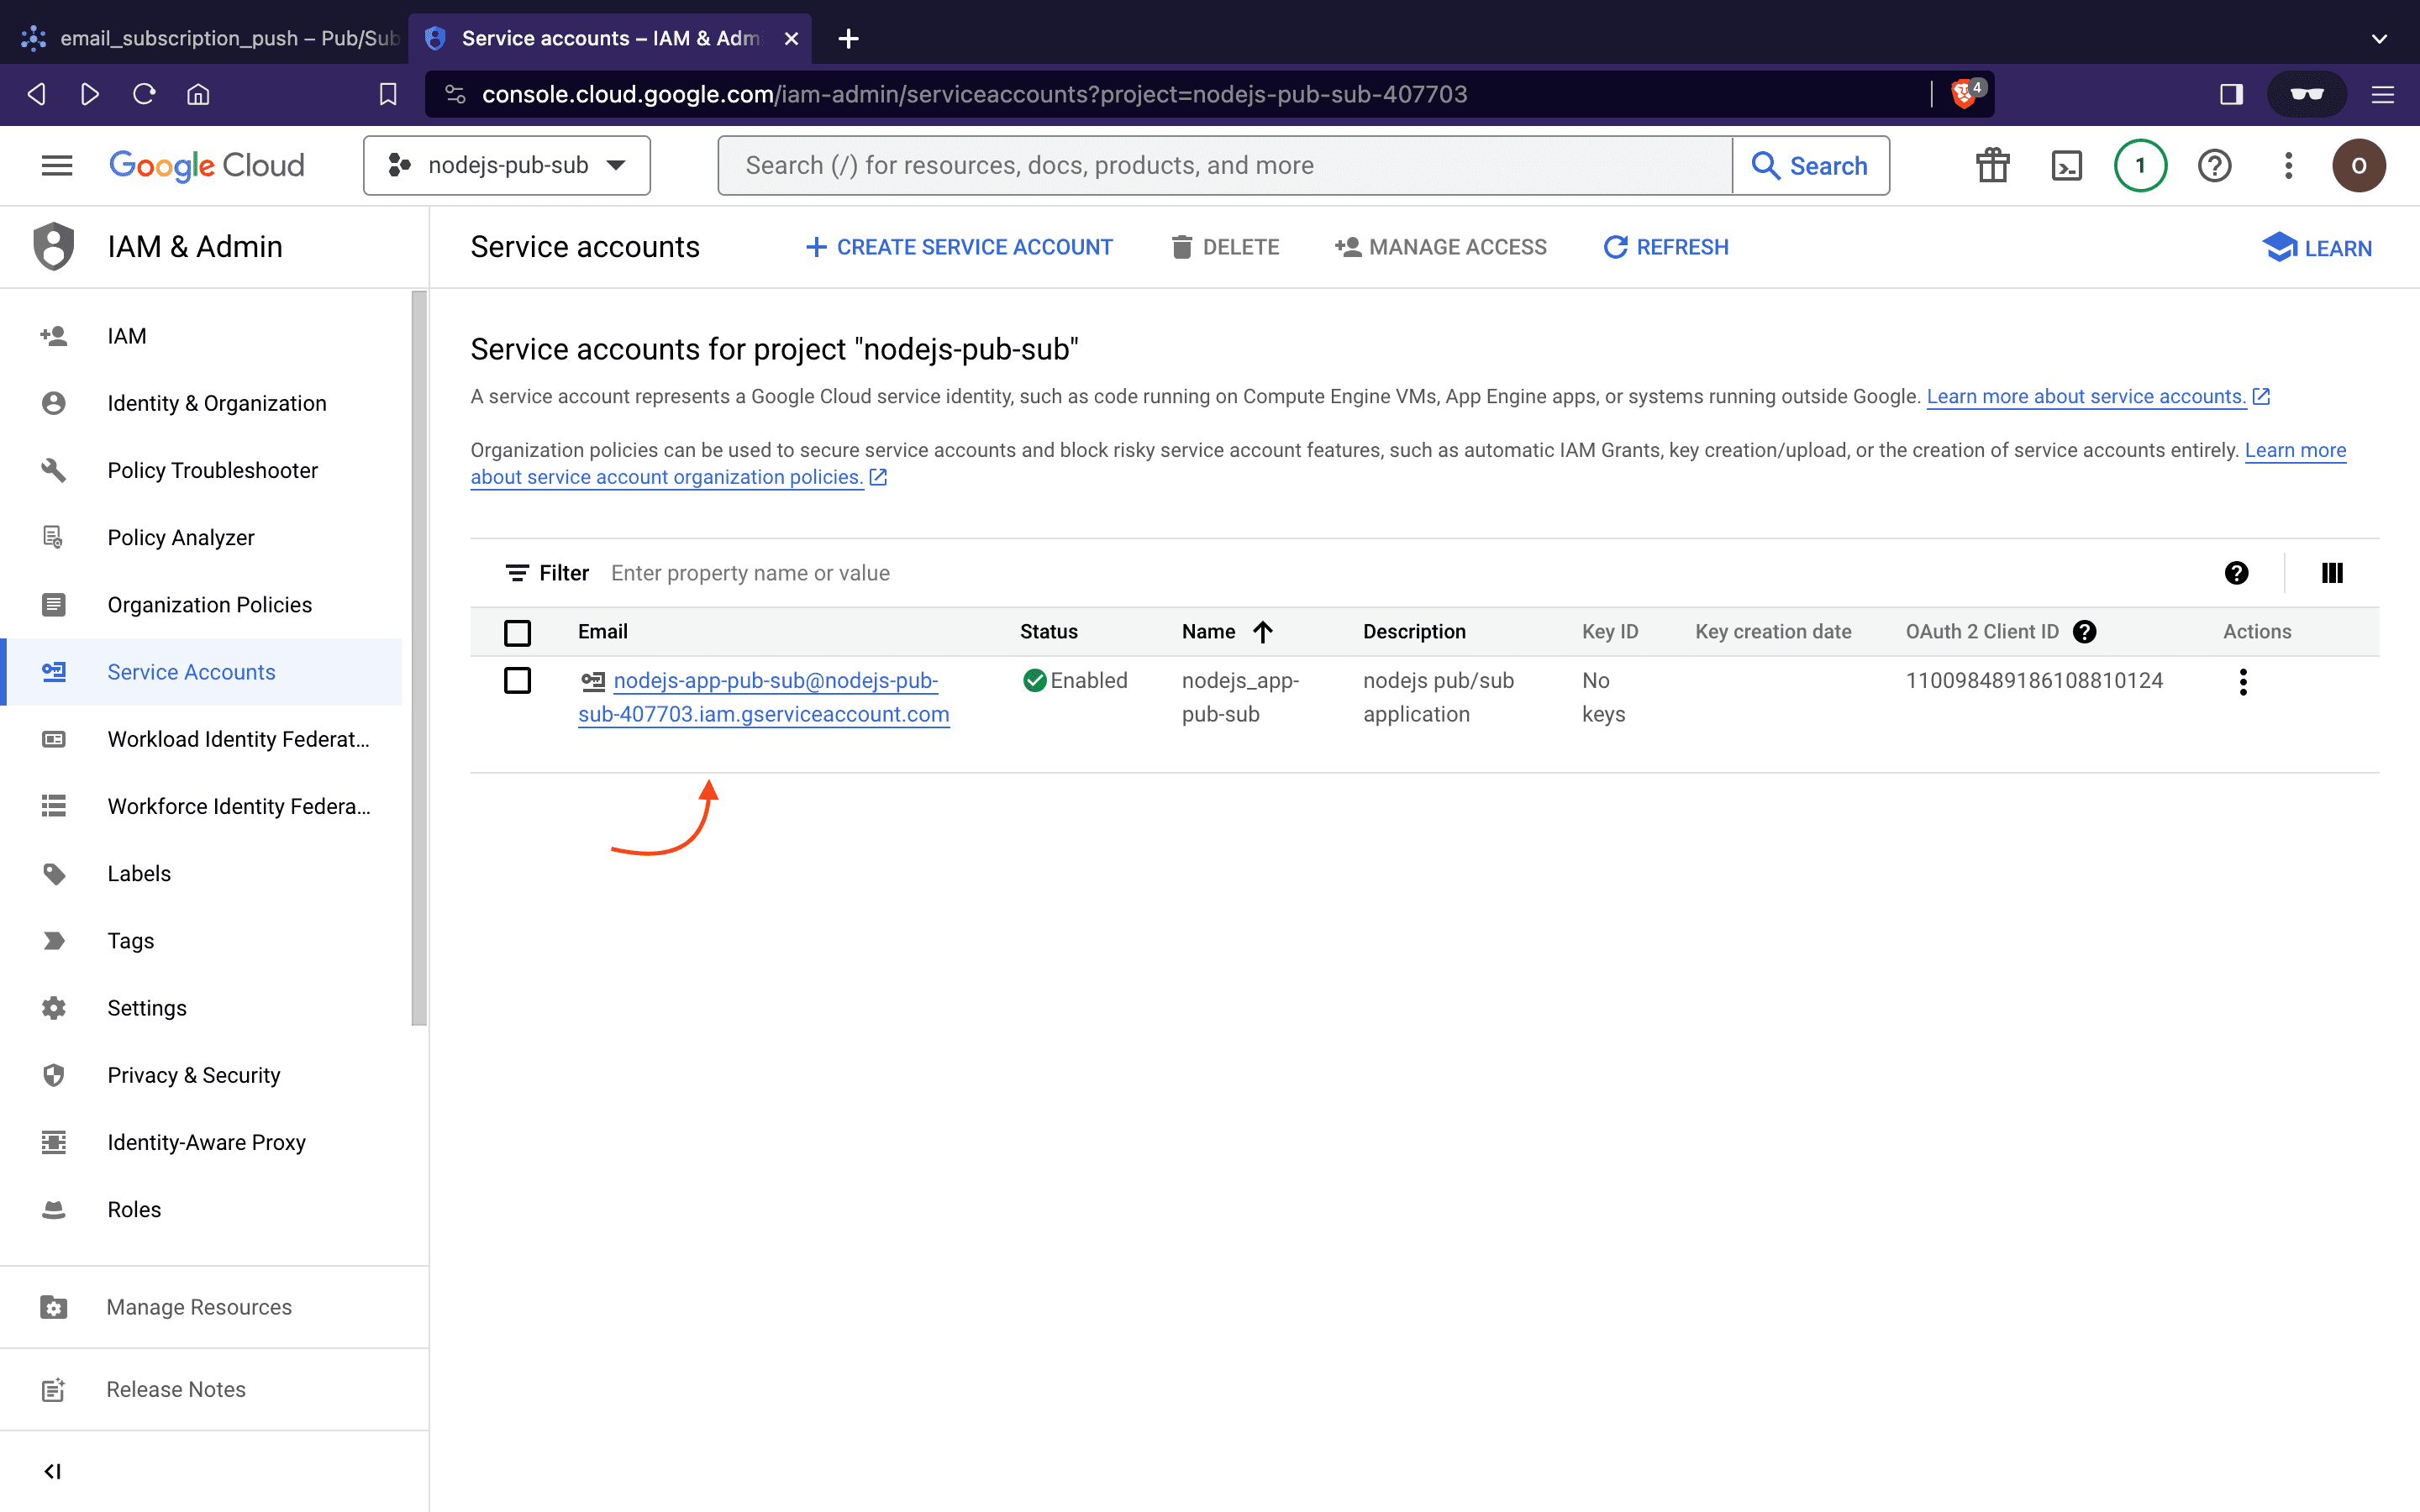Reload the browser page
The height and width of the screenshot is (1512, 2420).
tap(144, 94)
